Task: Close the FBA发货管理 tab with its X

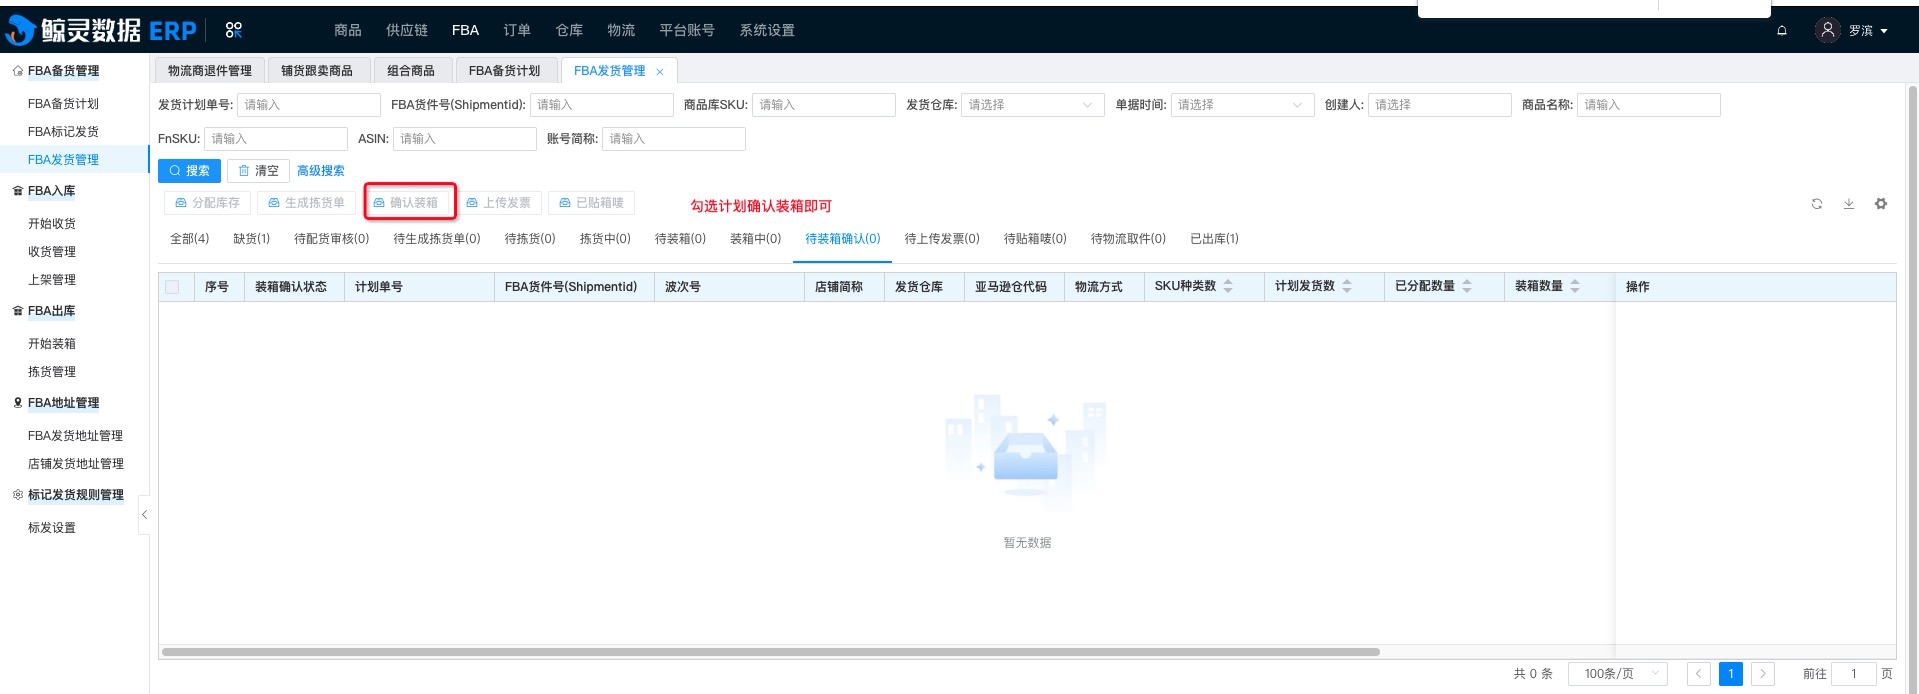Action: [660, 72]
